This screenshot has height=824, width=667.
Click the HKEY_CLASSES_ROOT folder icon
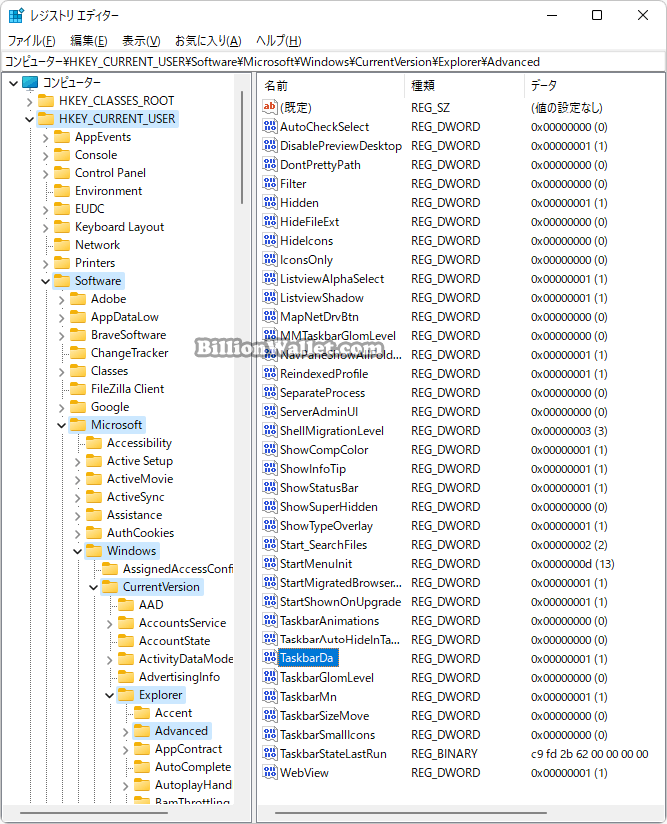(x=46, y=100)
